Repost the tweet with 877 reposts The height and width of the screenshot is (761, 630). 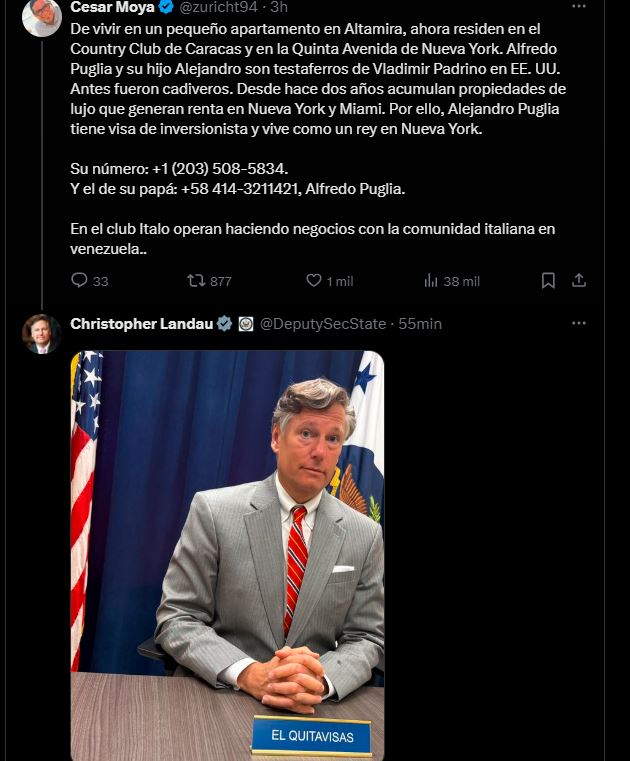(196, 281)
